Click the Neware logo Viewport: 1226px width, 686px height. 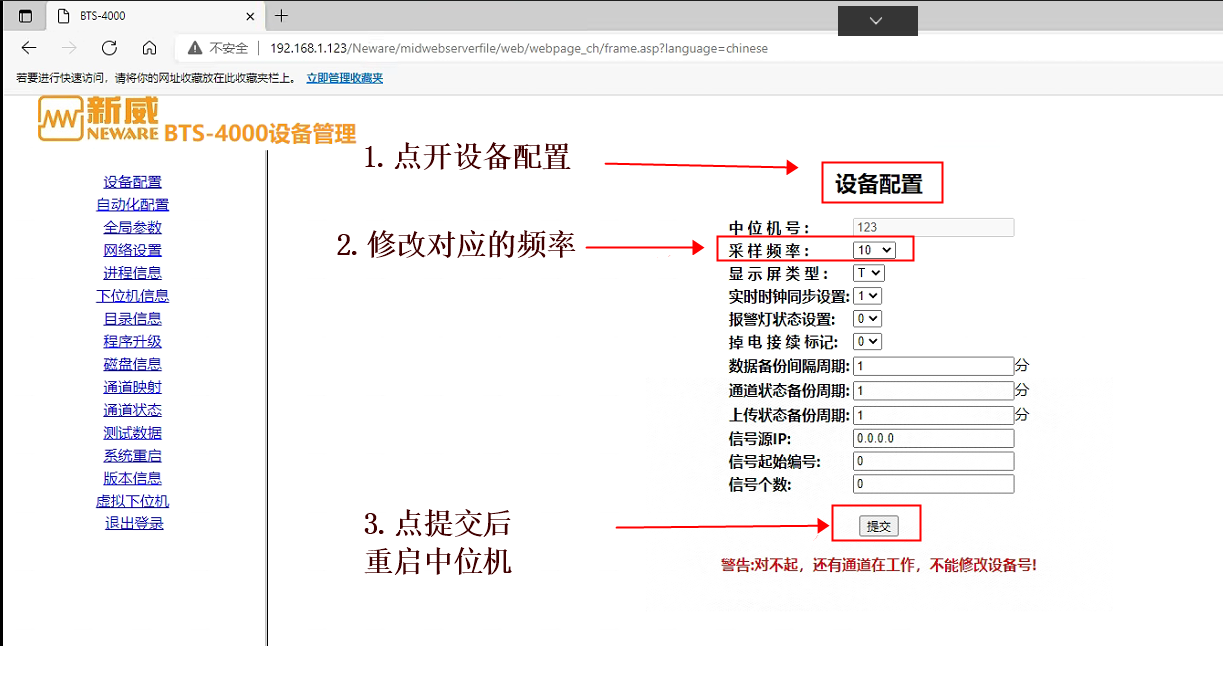(x=98, y=120)
